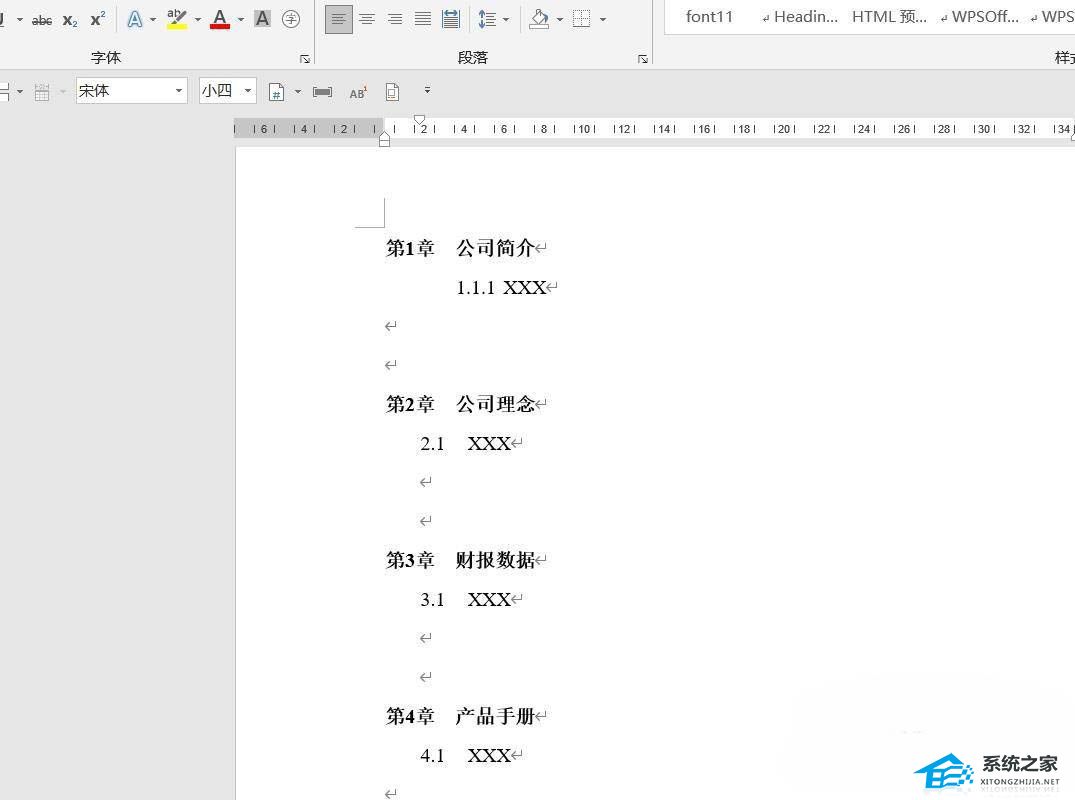Open font color dropdown arrow

pyautogui.click(x=241, y=19)
